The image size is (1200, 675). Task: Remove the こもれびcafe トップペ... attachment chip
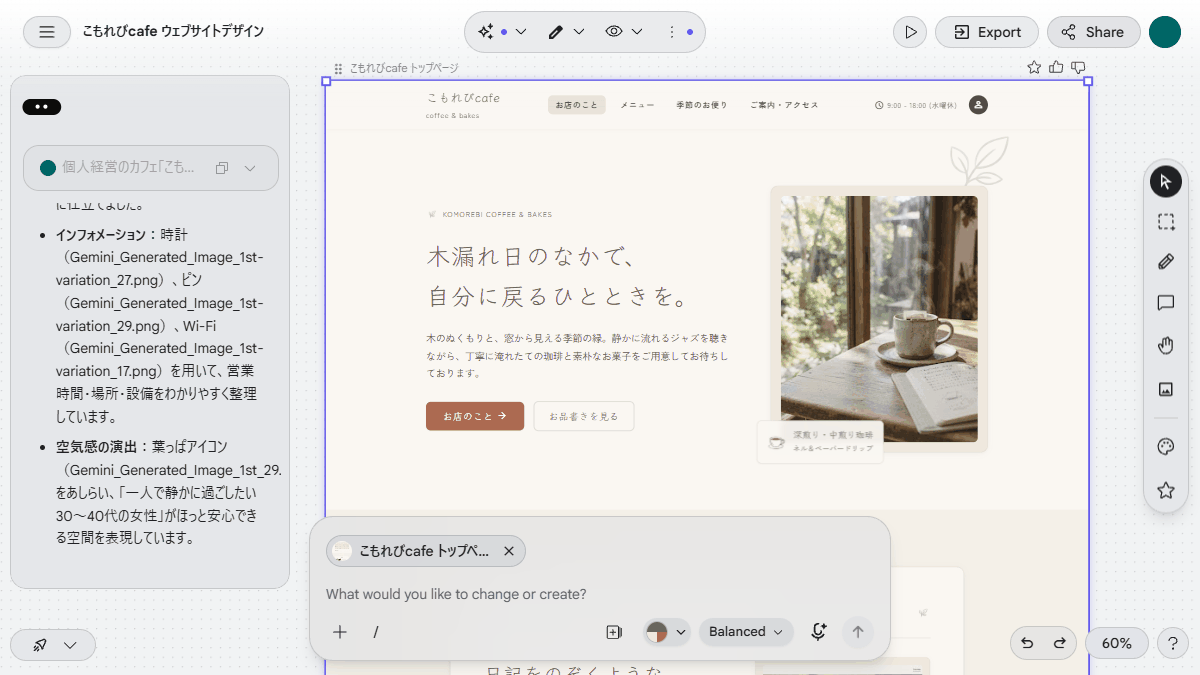[x=508, y=551]
